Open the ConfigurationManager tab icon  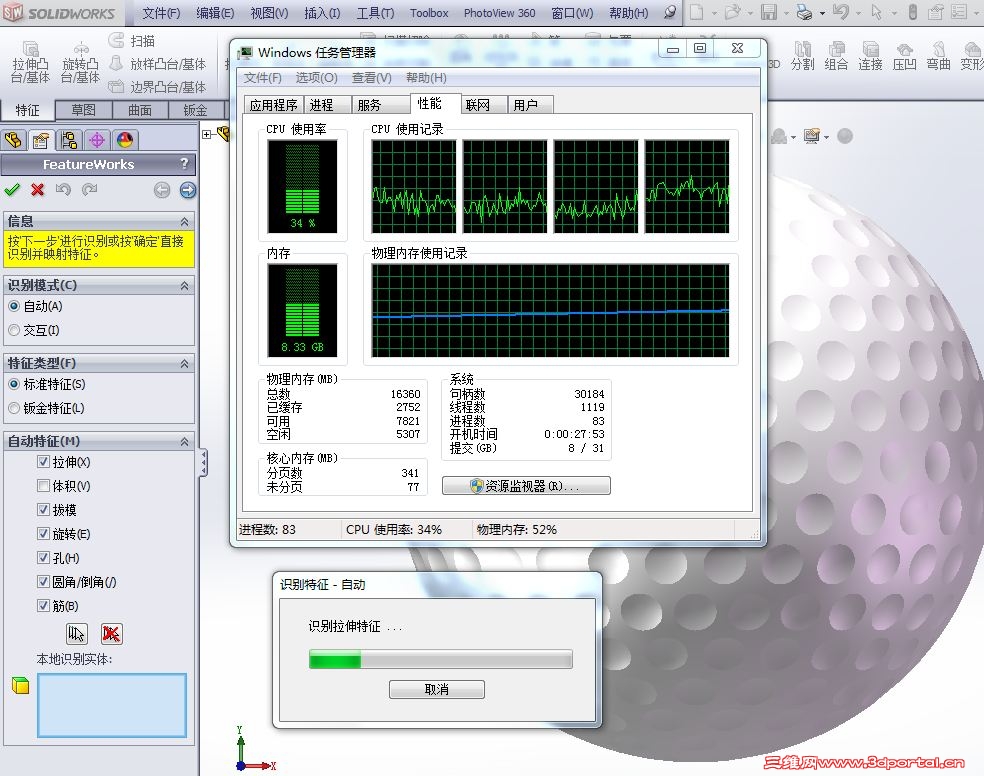pyautogui.click(x=69, y=140)
